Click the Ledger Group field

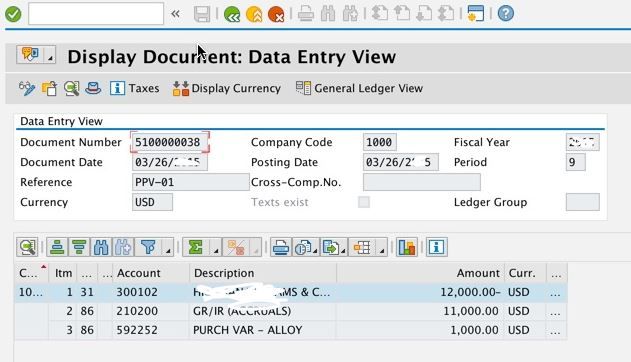tap(582, 202)
